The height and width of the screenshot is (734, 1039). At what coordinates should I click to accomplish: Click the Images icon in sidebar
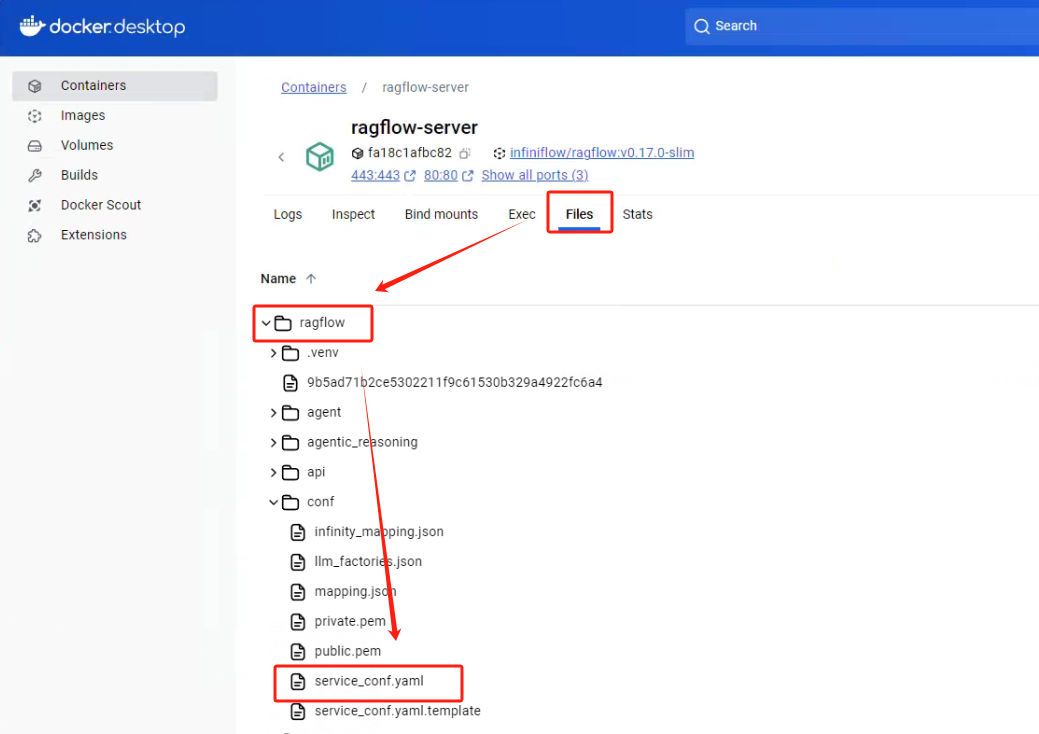coord(34,116)
